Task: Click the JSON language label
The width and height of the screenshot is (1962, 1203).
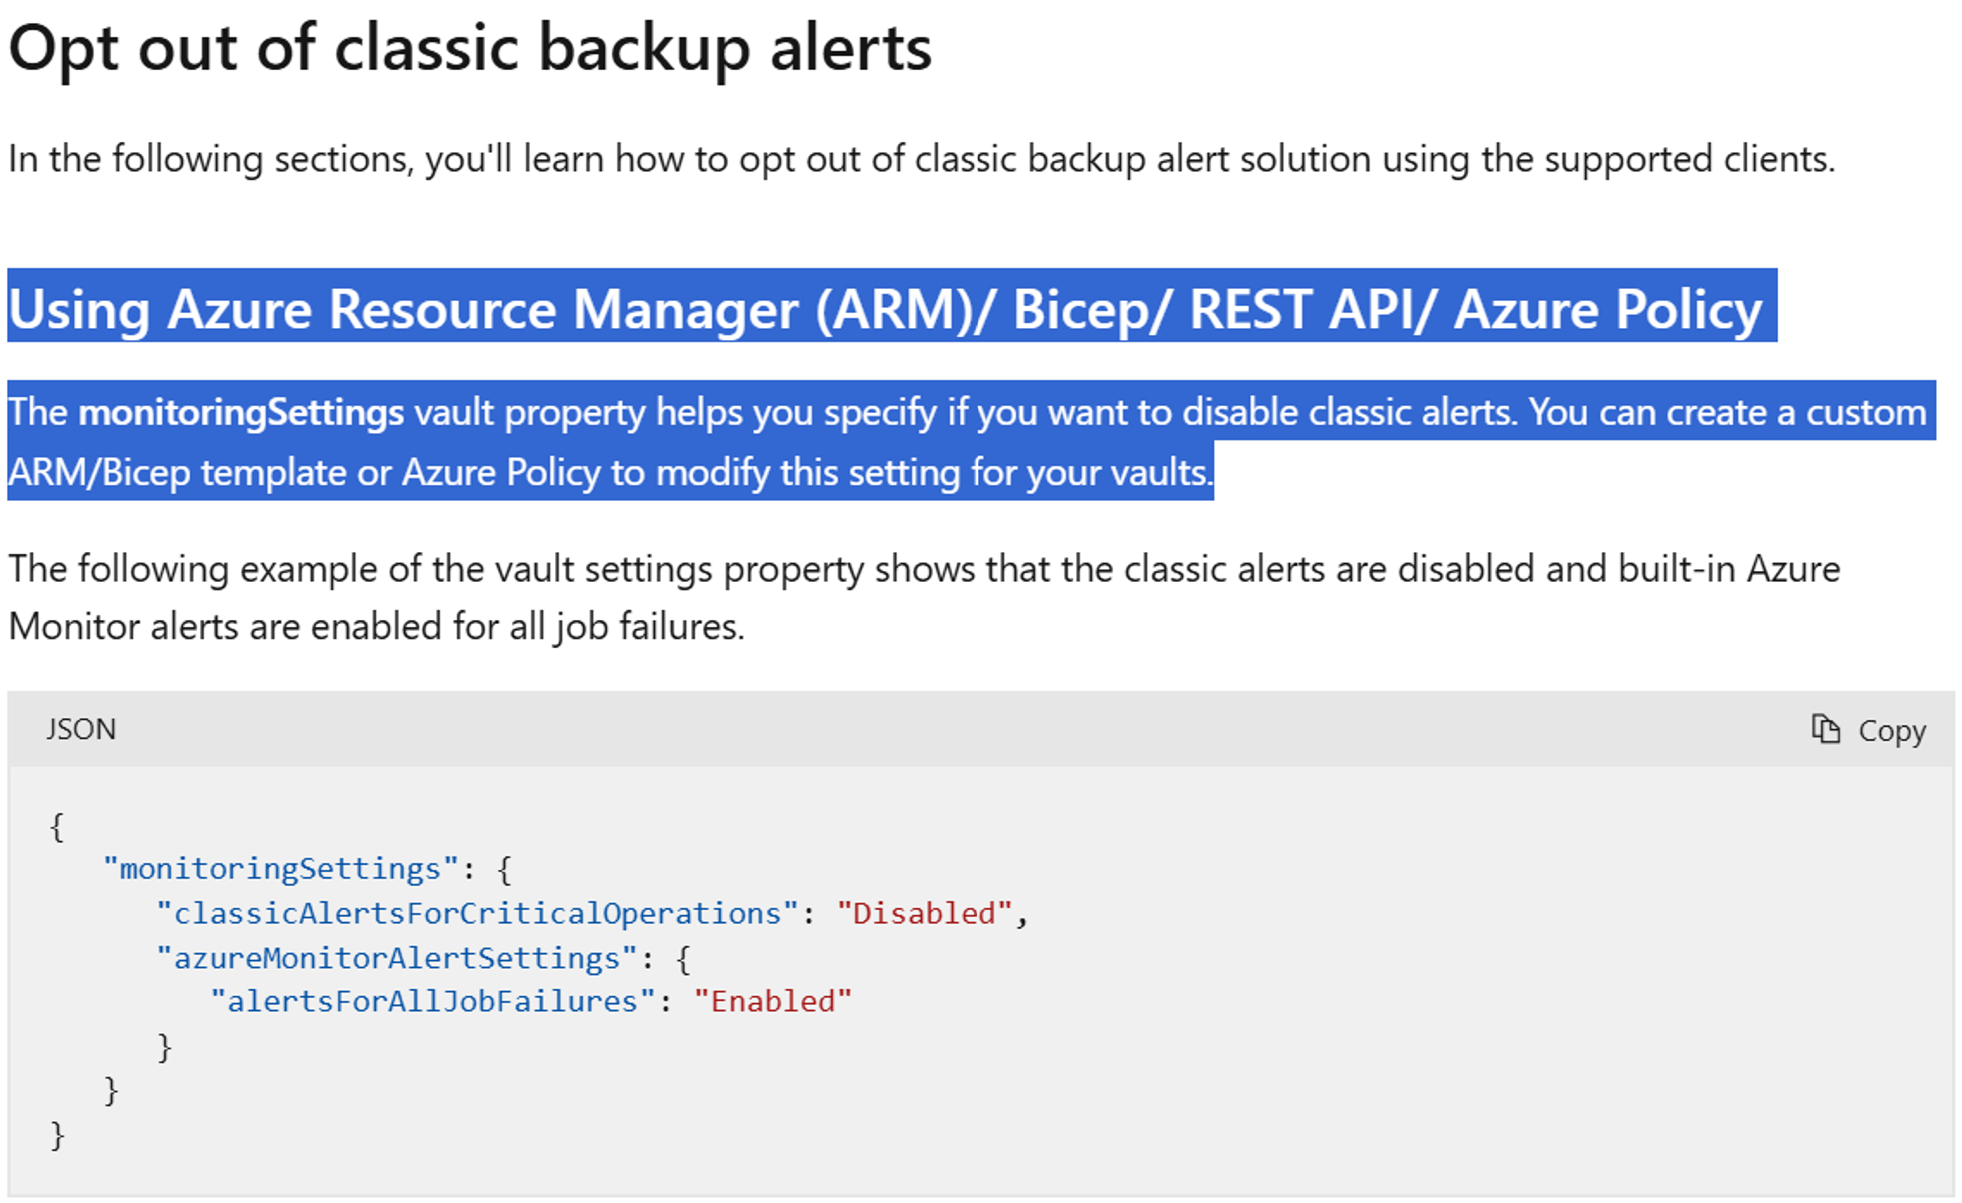Action: tap(81, 729)
